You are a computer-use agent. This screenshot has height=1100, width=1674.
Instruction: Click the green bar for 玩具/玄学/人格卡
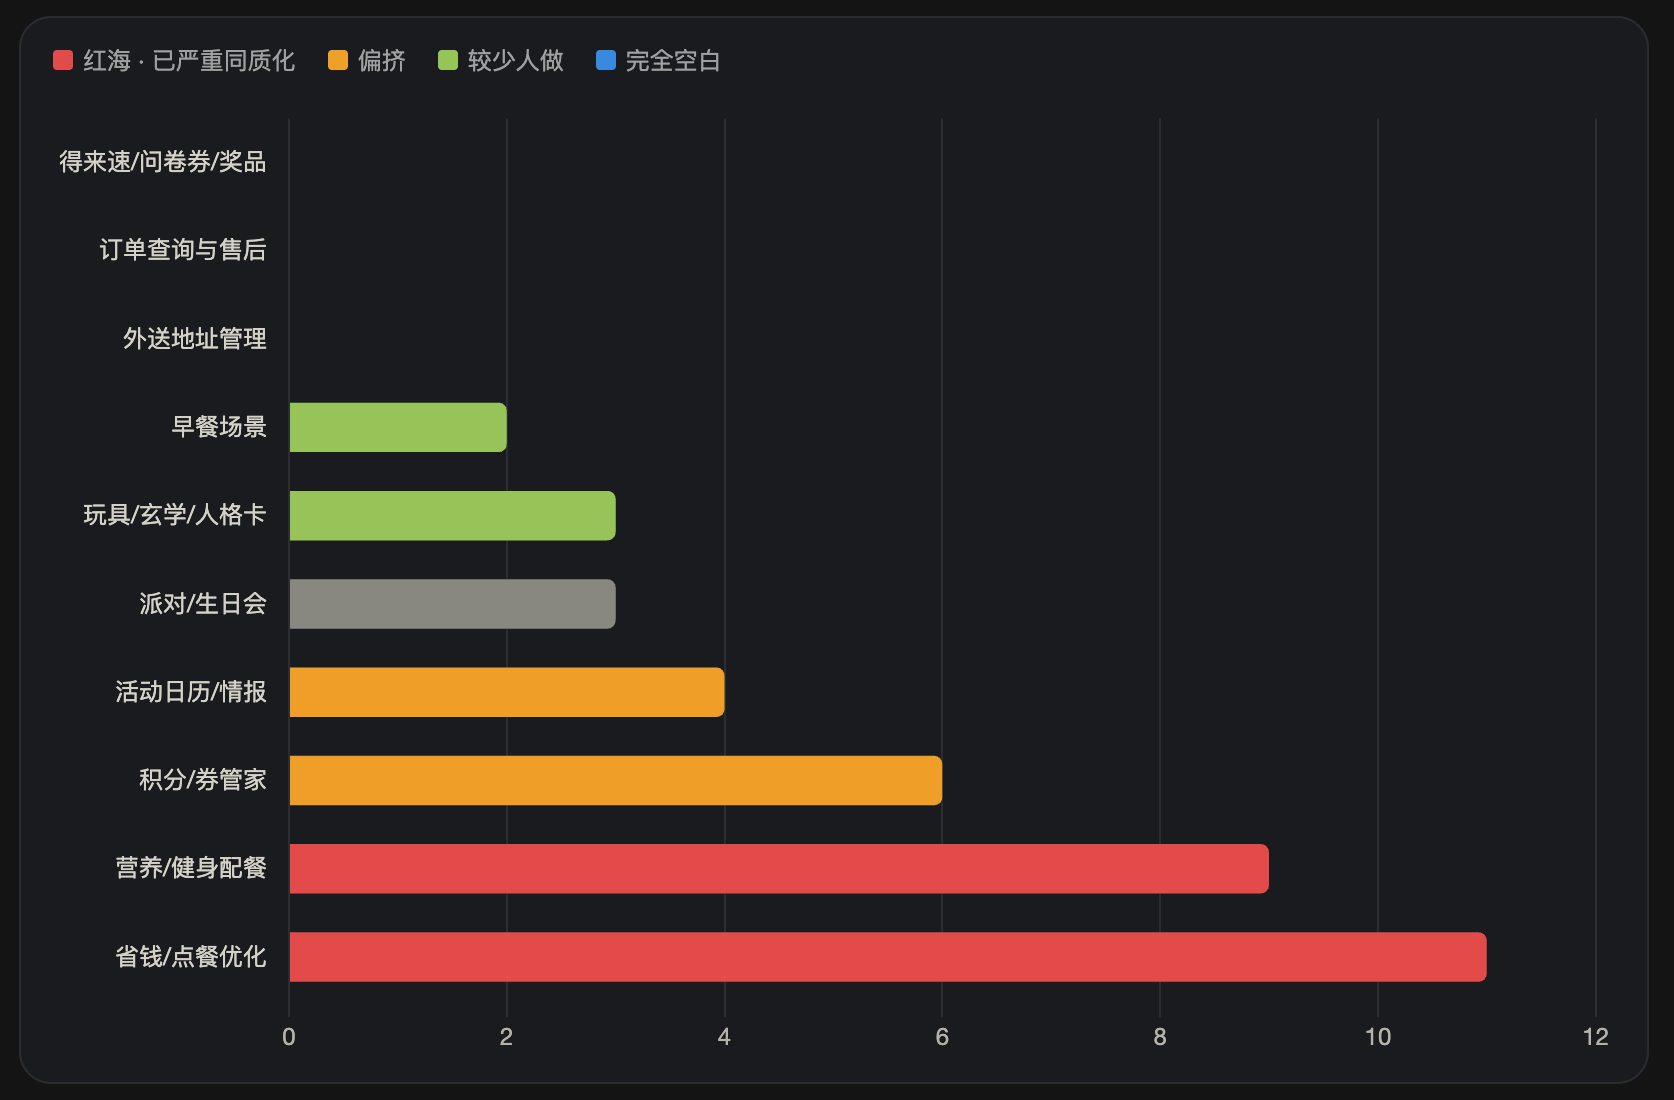453,516
